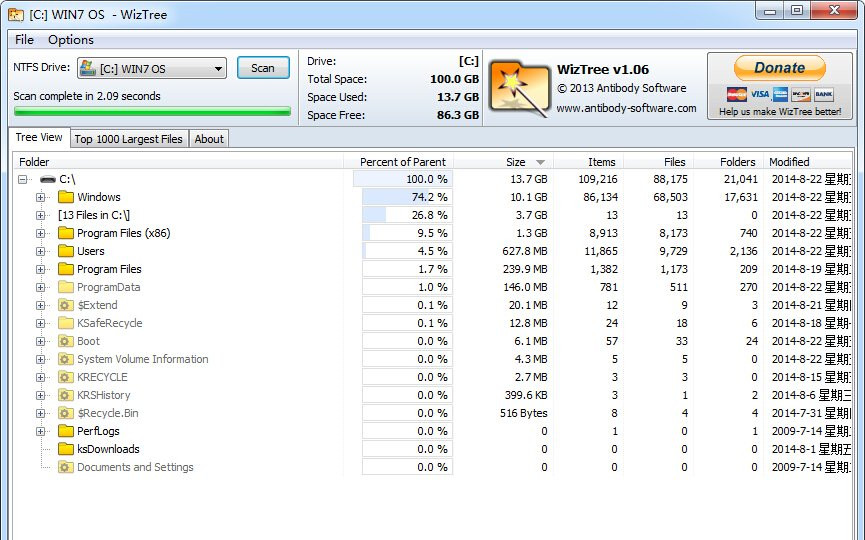Click the 'Help us make WizTree better!' text
Screen dimensions: 865x540
pos(780,111)
